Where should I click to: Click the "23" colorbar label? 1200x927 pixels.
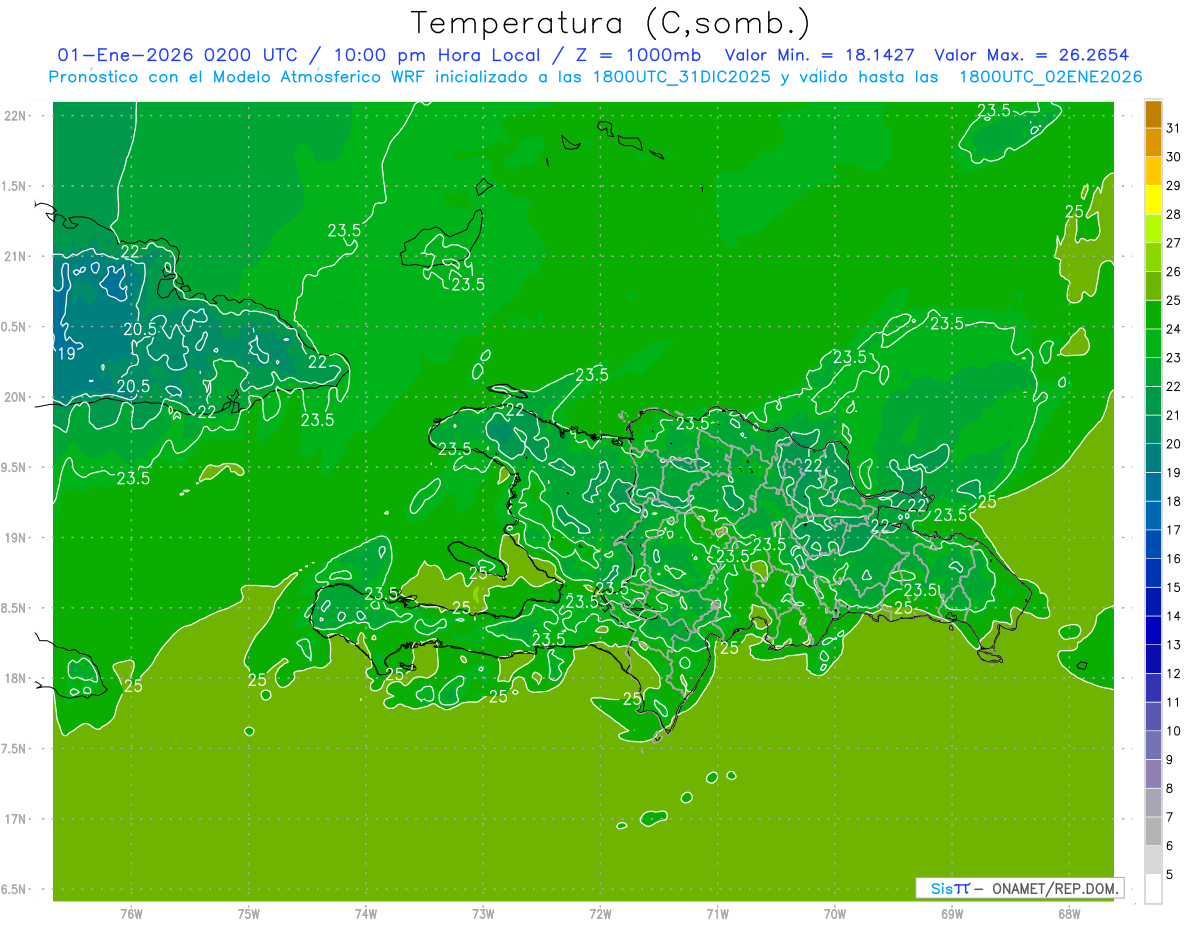(1174, 357)
